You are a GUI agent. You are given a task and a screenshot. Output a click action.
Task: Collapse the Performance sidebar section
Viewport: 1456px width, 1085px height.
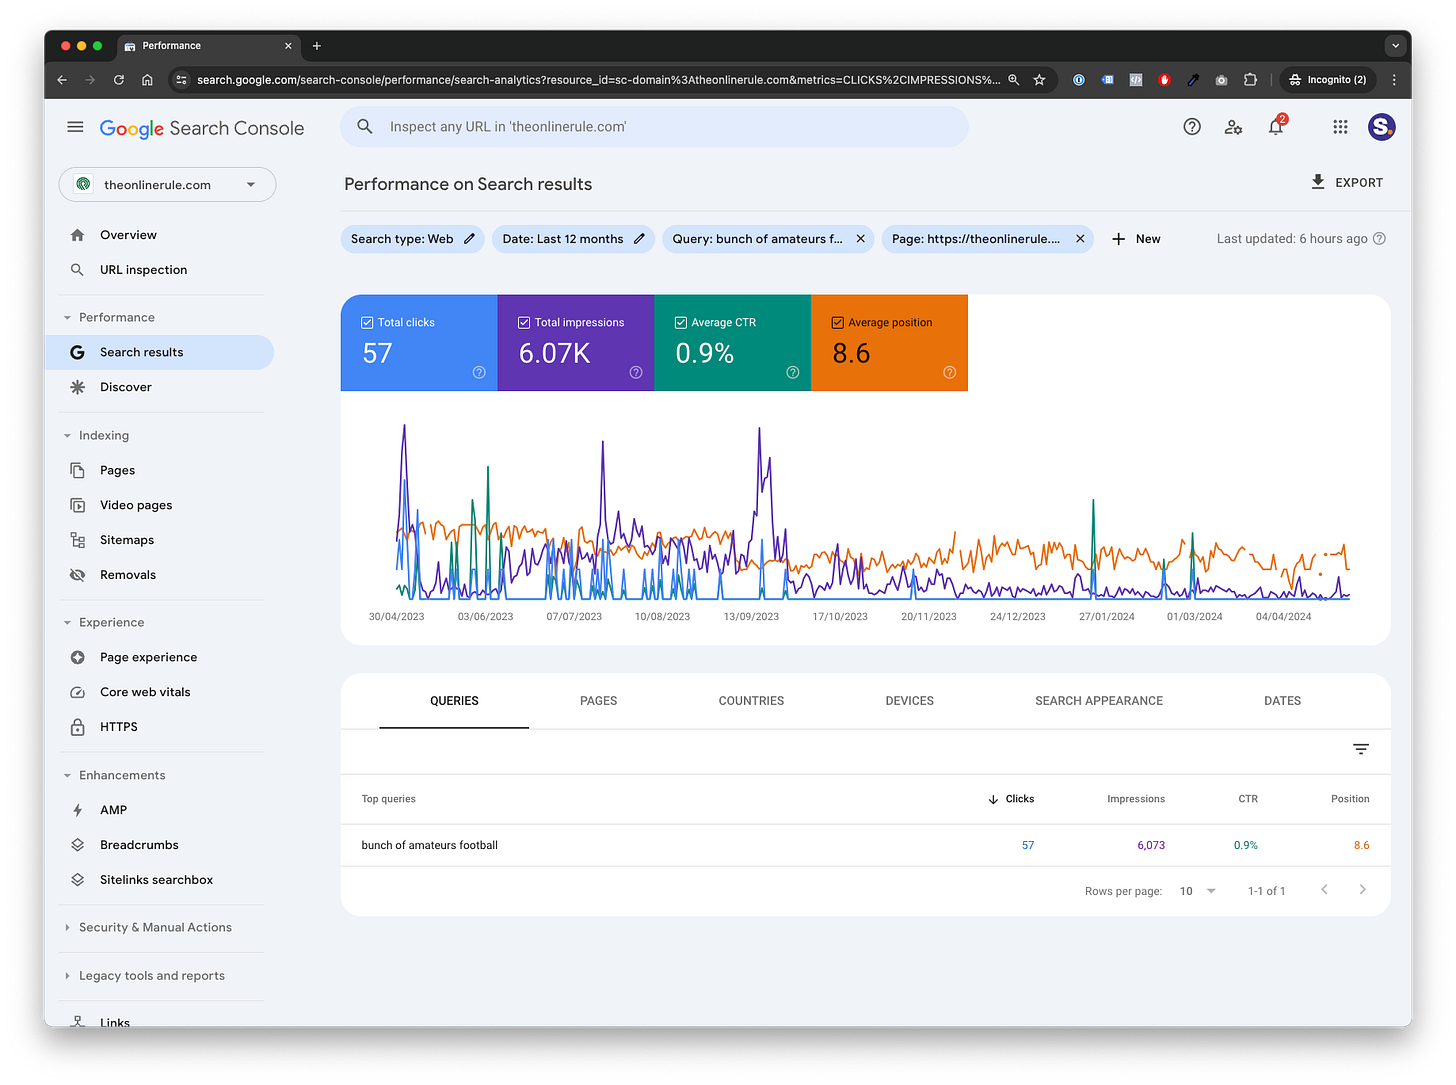[x=67, y=318]
